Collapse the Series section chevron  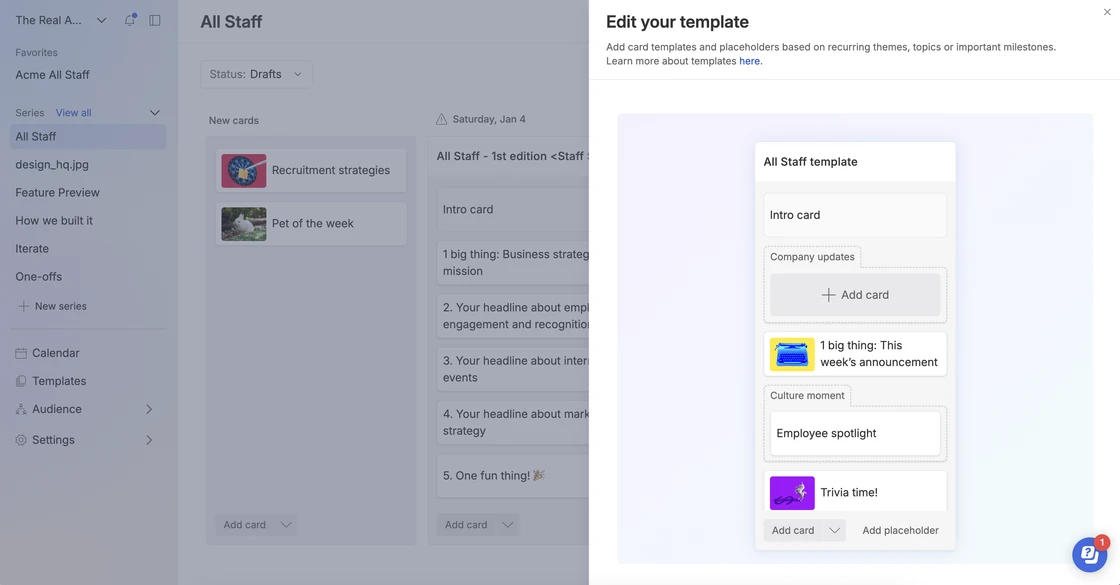[154, 113]
